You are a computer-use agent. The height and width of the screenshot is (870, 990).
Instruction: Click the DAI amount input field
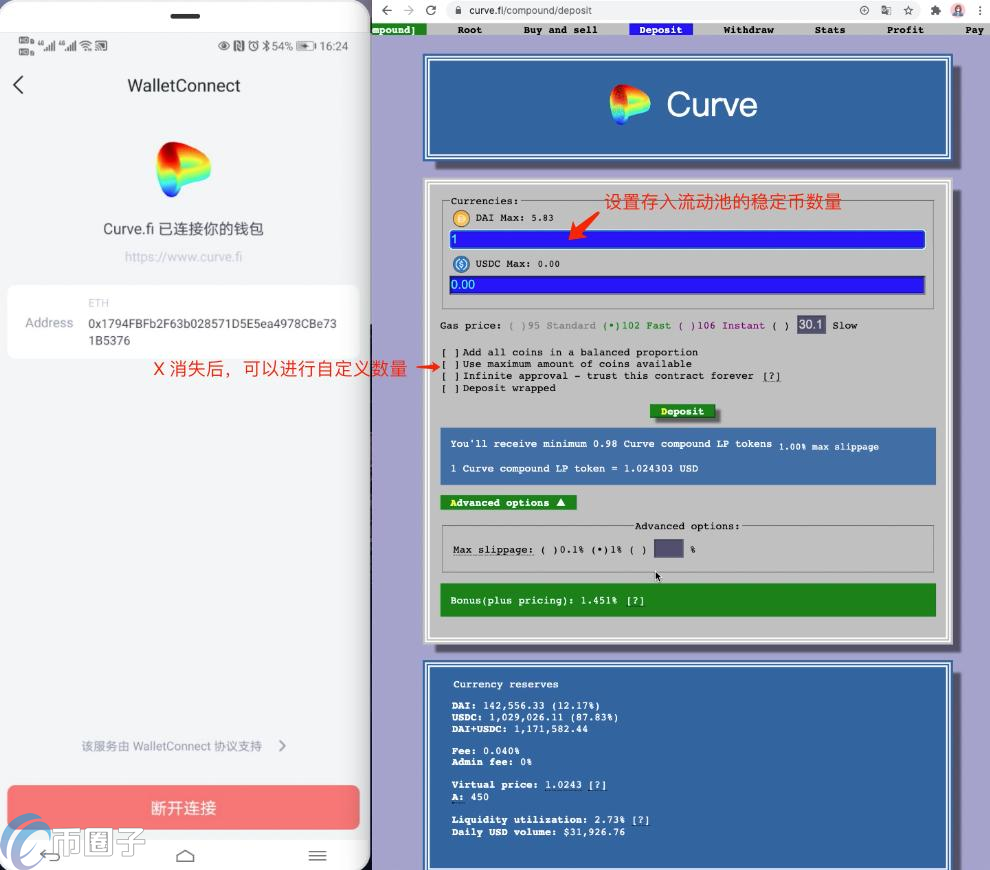coord(687,239)
